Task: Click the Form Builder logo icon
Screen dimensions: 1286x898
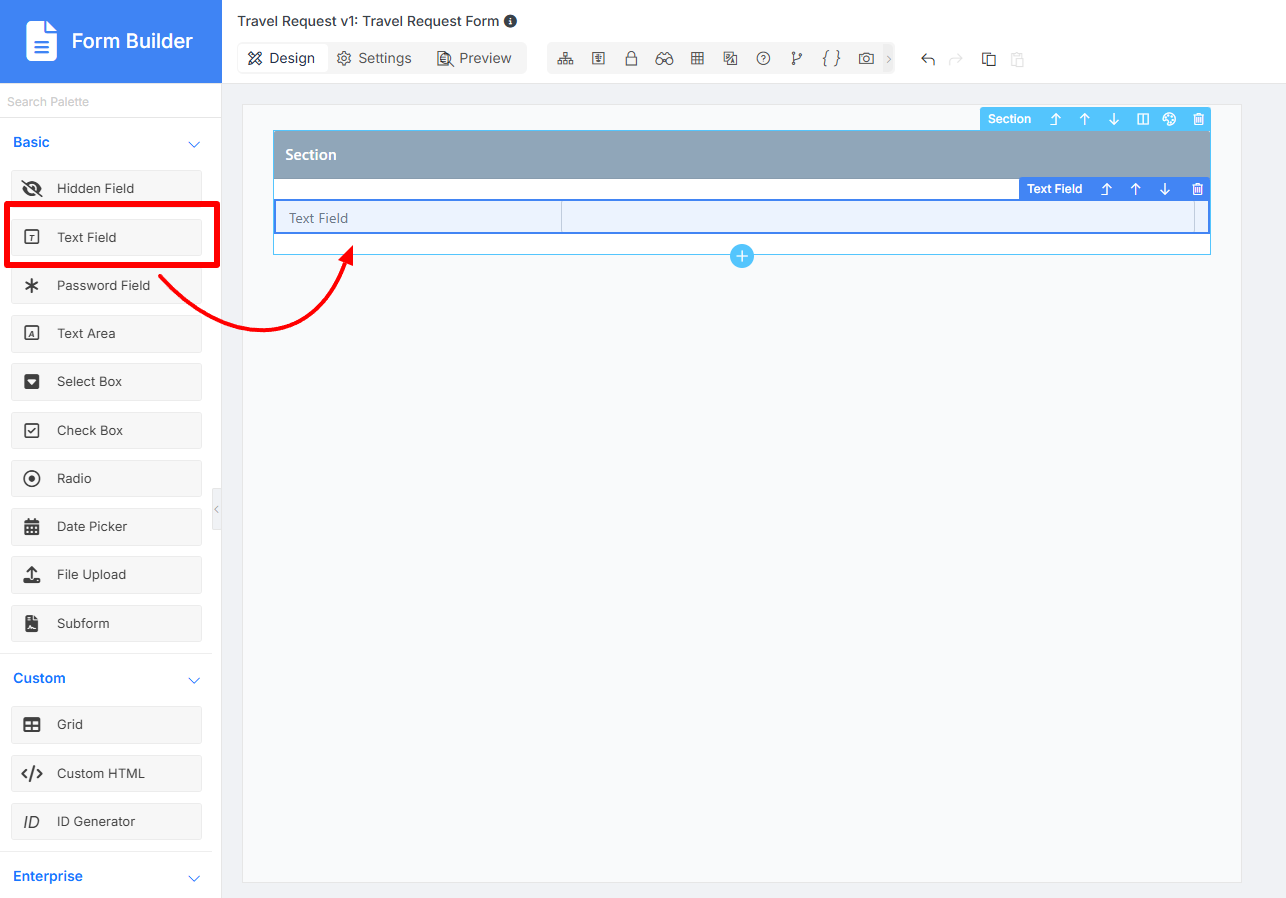Action: (x=41, y=41)
